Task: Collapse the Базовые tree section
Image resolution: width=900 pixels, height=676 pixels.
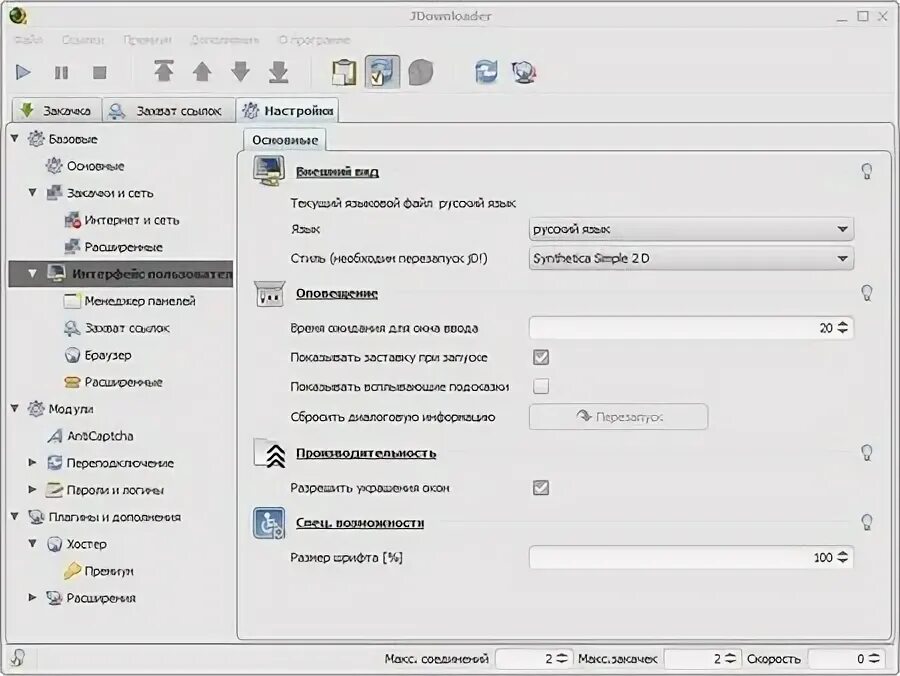Action: pos(15,138)
